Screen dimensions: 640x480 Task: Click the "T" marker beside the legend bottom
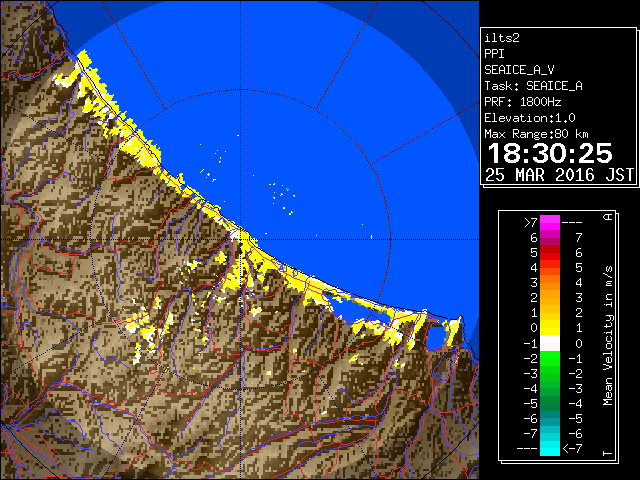[608, 453]
